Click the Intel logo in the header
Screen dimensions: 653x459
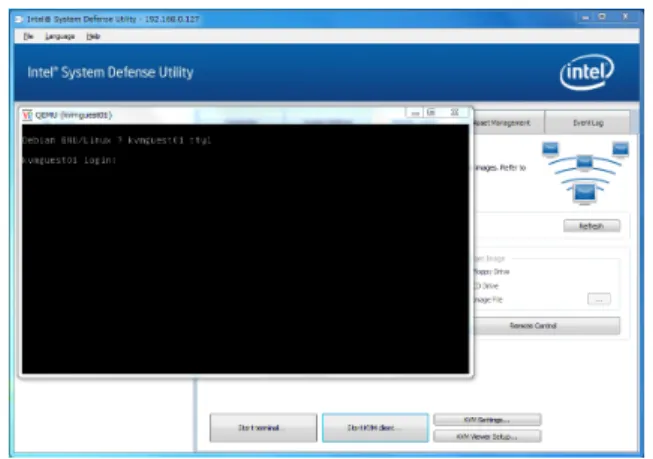click(586, 72)
